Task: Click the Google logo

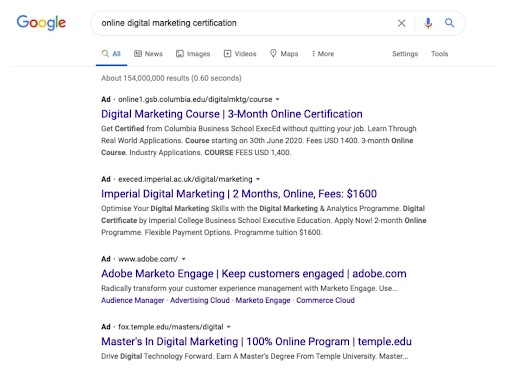Action: click(x=41, y=23)
